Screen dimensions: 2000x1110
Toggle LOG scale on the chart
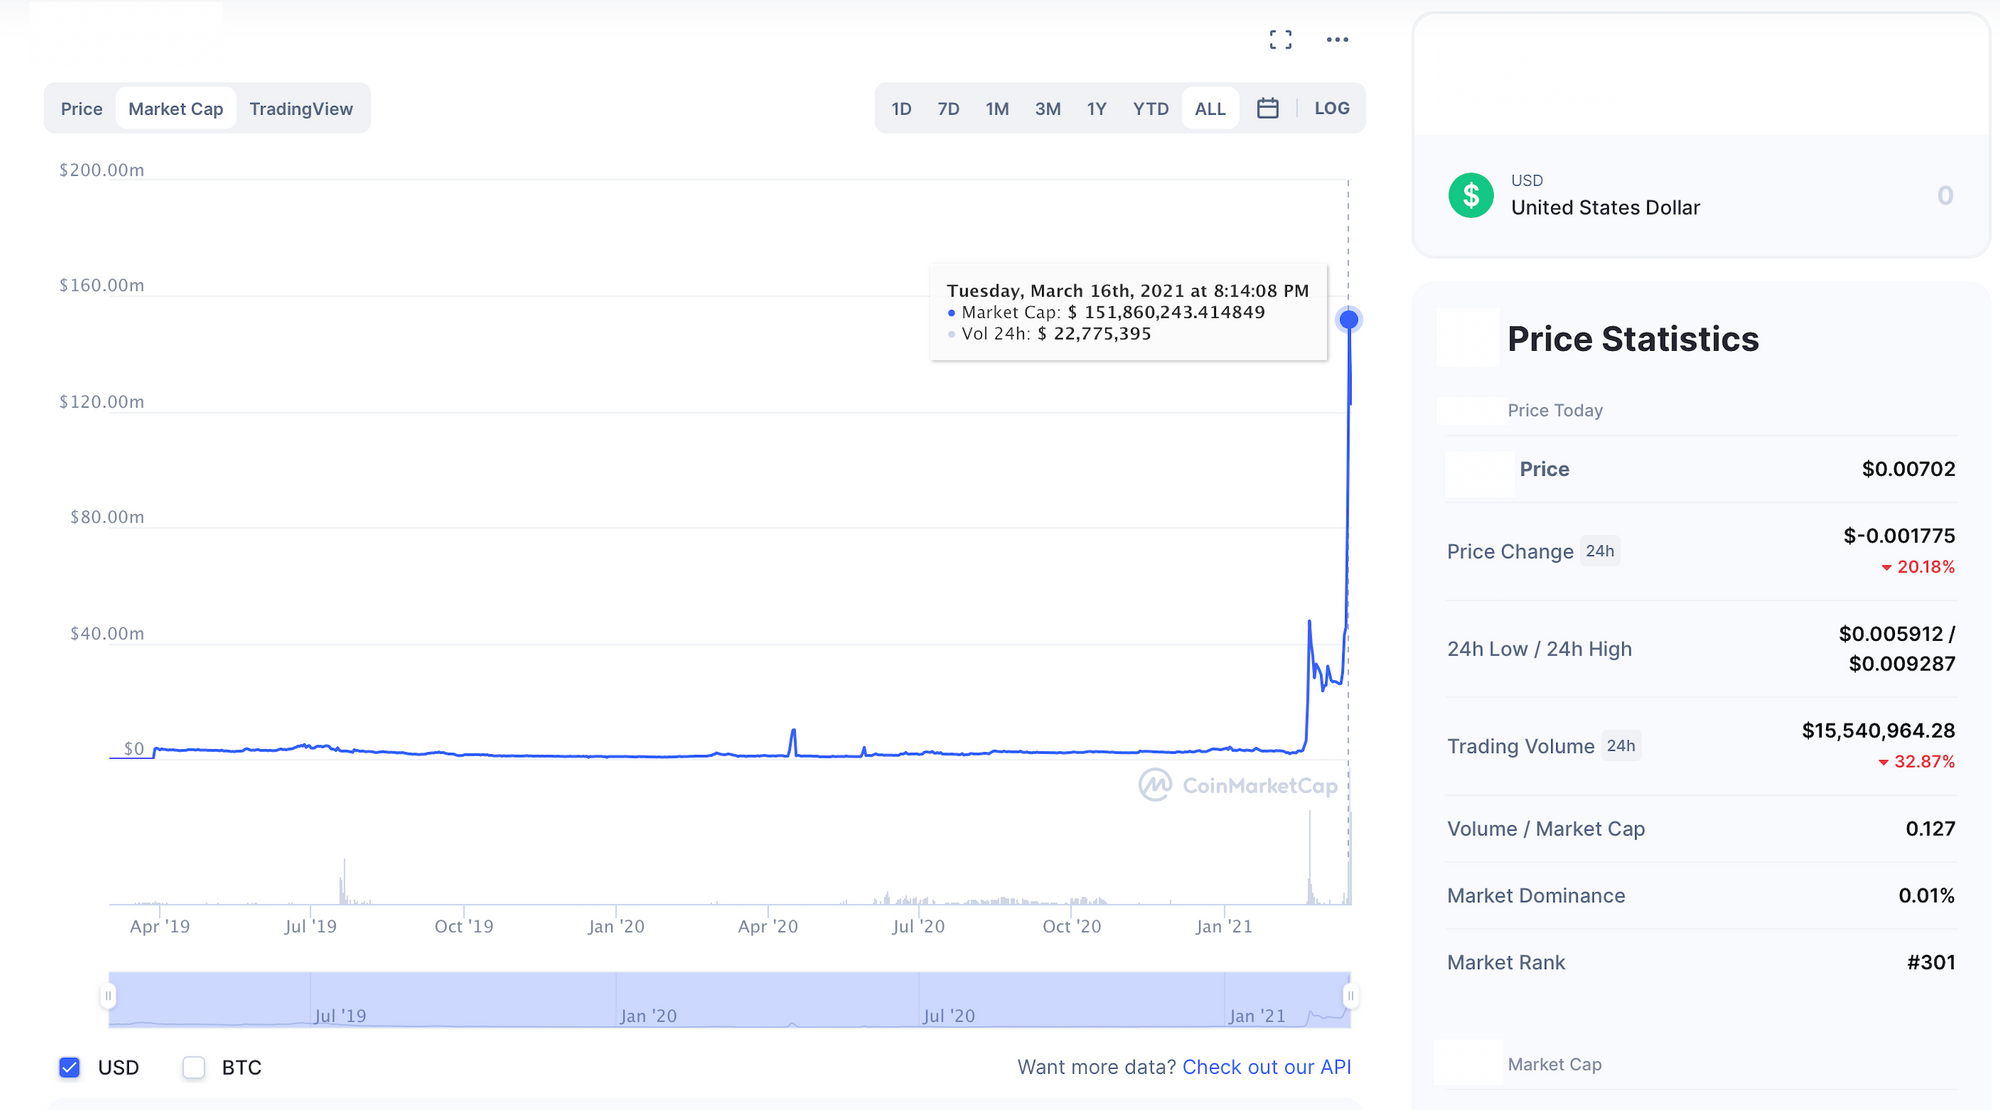coord(1332,108)
